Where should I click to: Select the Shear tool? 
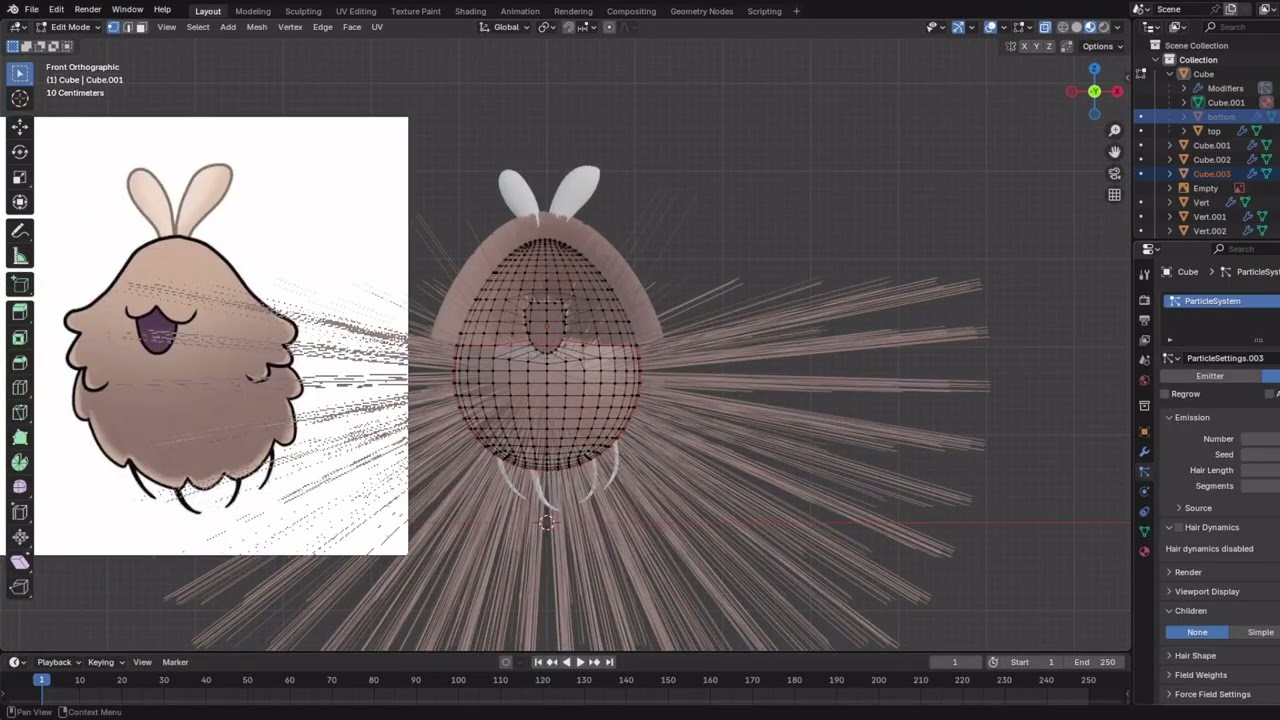coord(20,562)
